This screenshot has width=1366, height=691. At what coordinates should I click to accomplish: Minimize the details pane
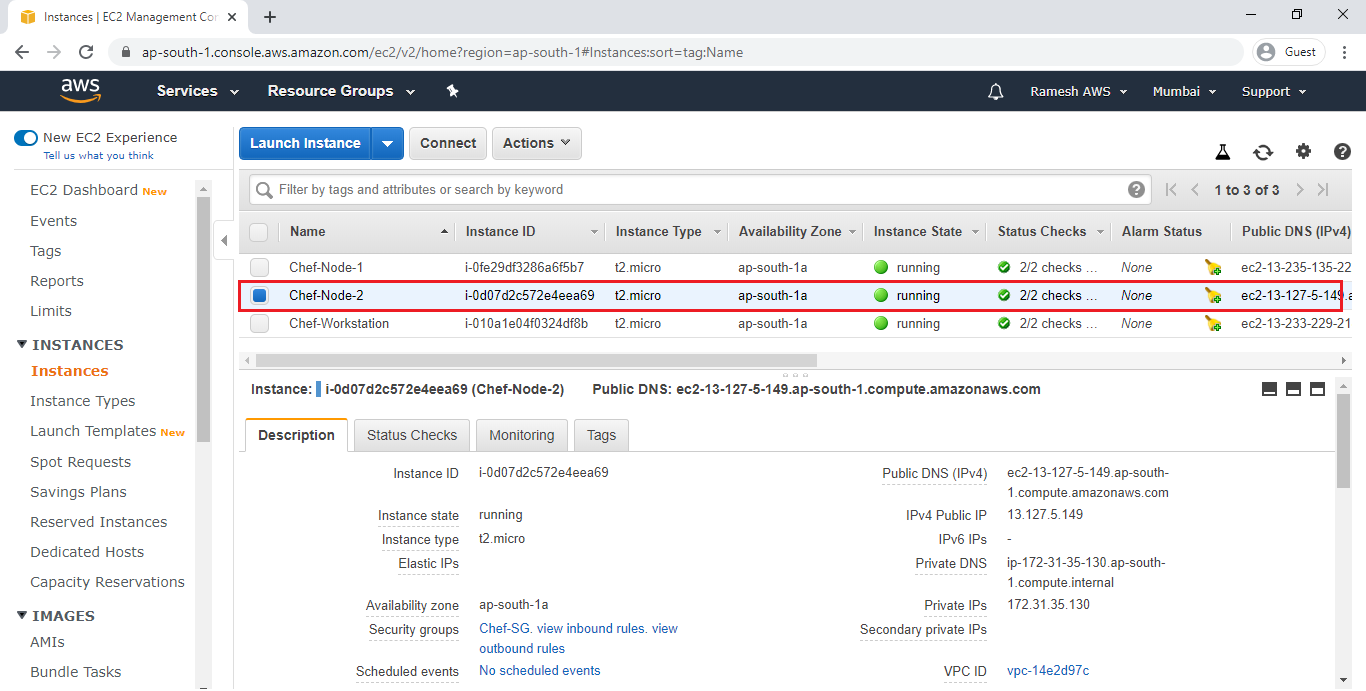(x=1269, y=389)
